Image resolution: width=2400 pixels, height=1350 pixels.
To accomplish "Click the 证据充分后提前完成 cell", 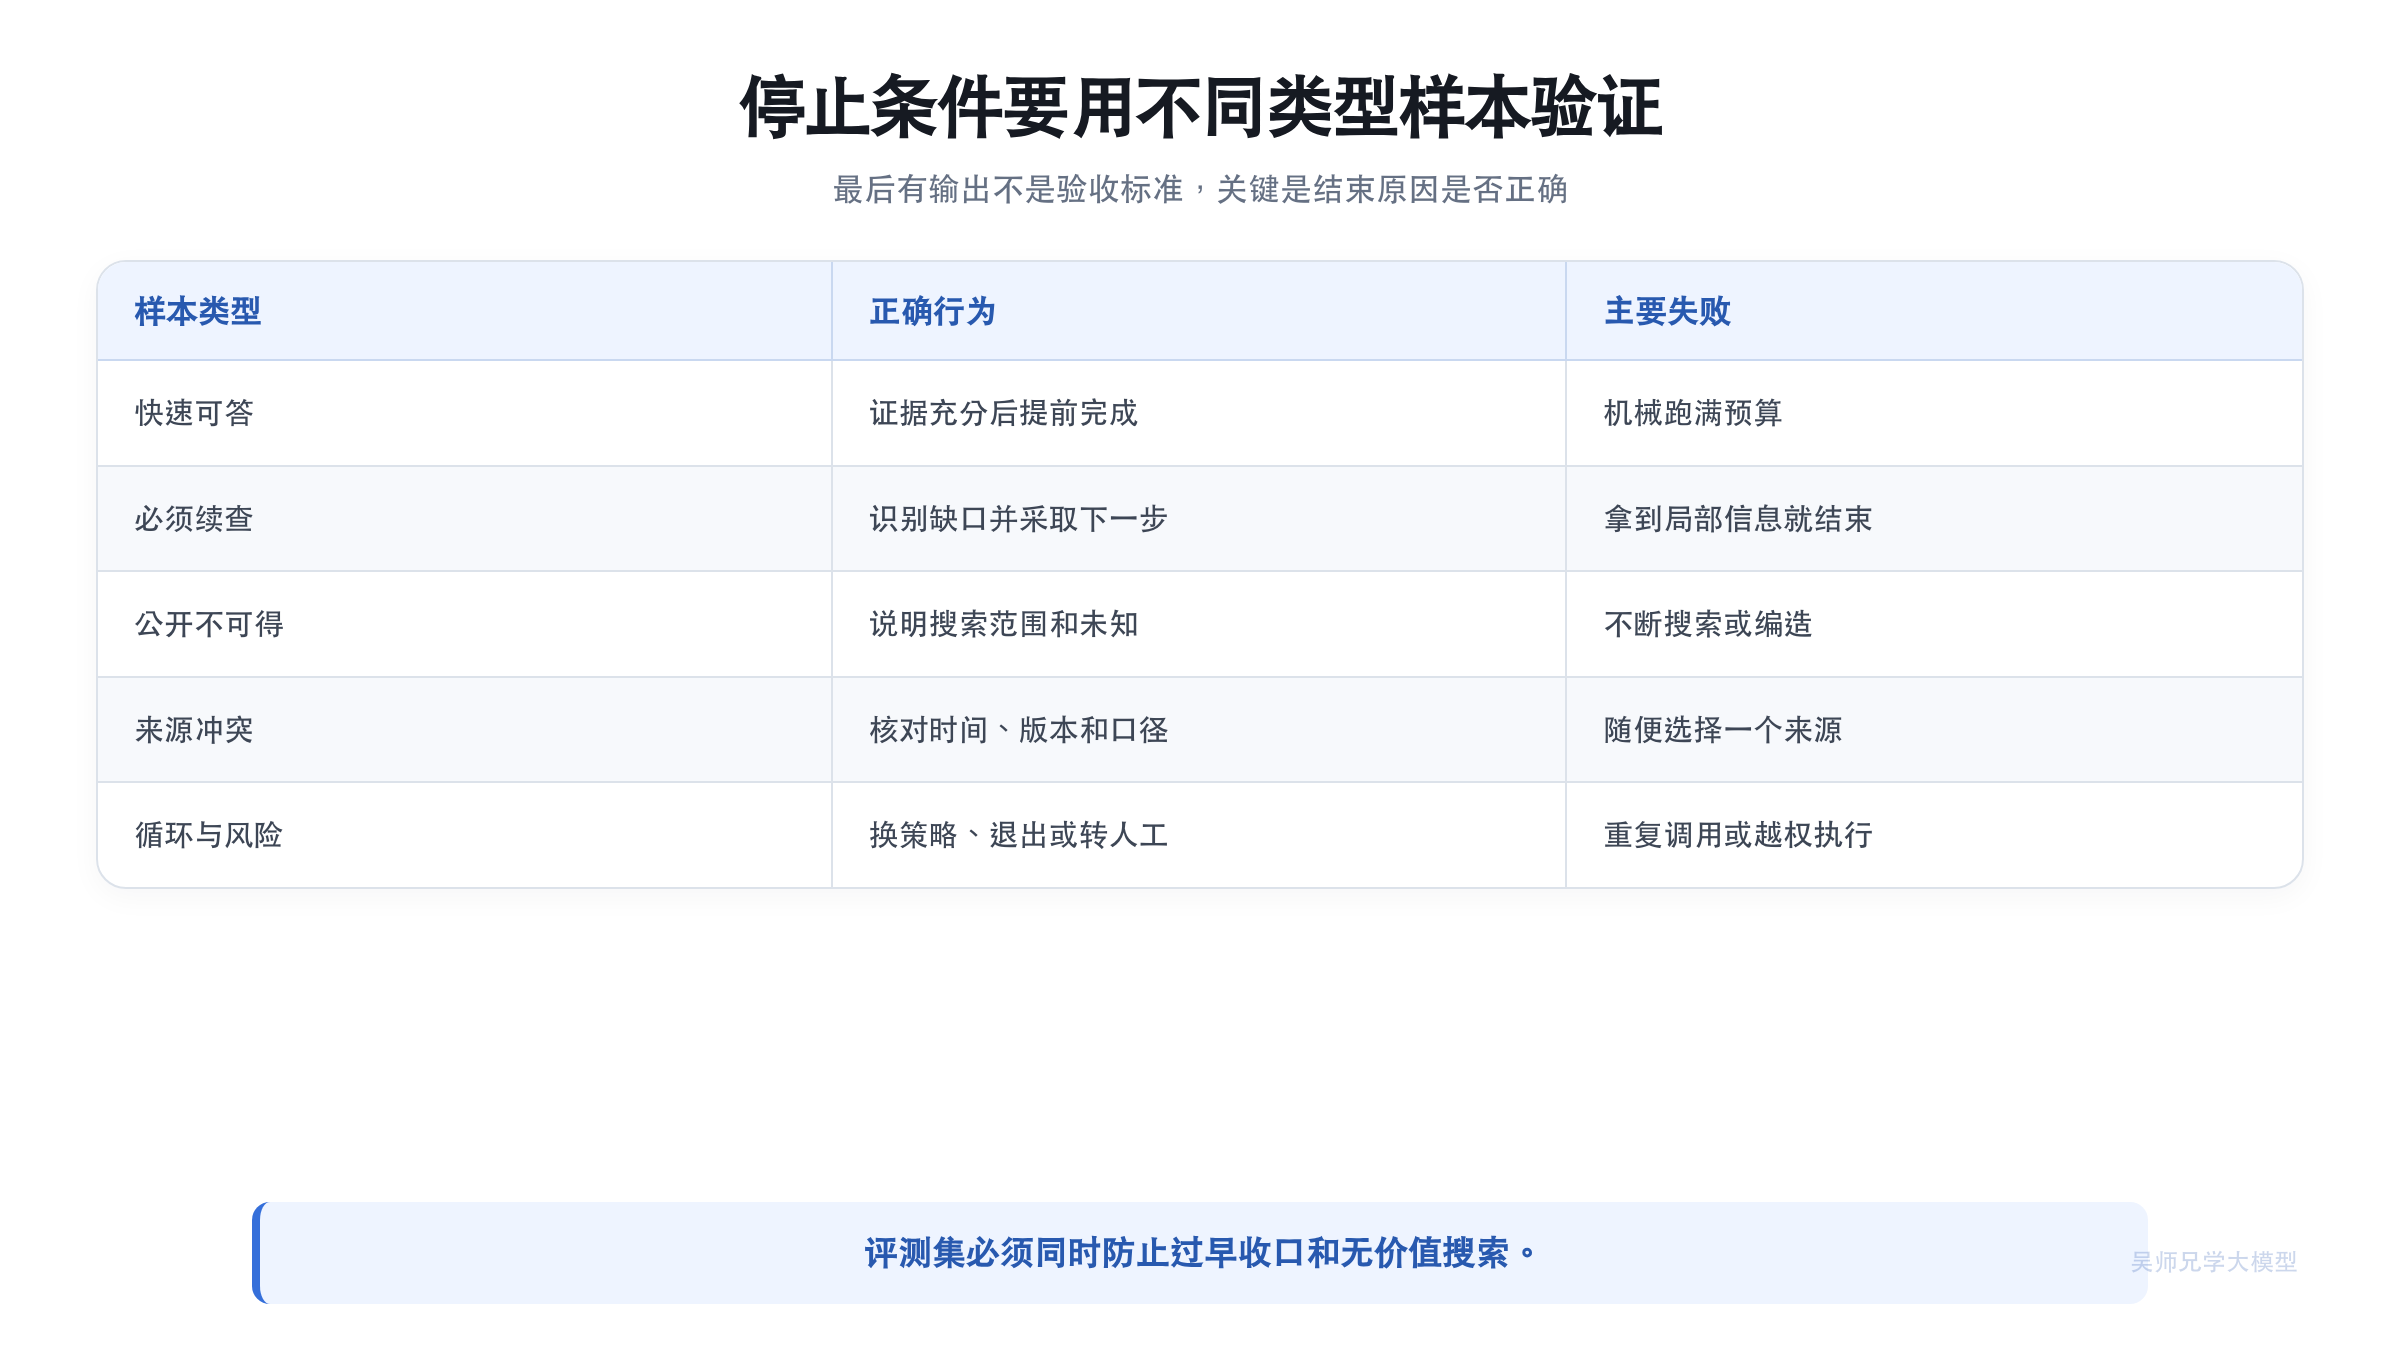I will 1198,413.
